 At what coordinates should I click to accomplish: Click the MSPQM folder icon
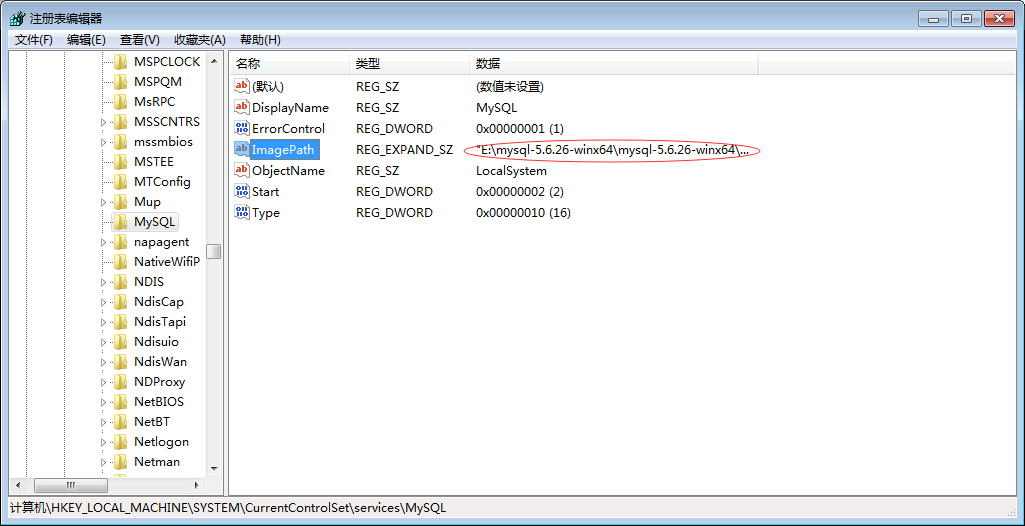120,82
